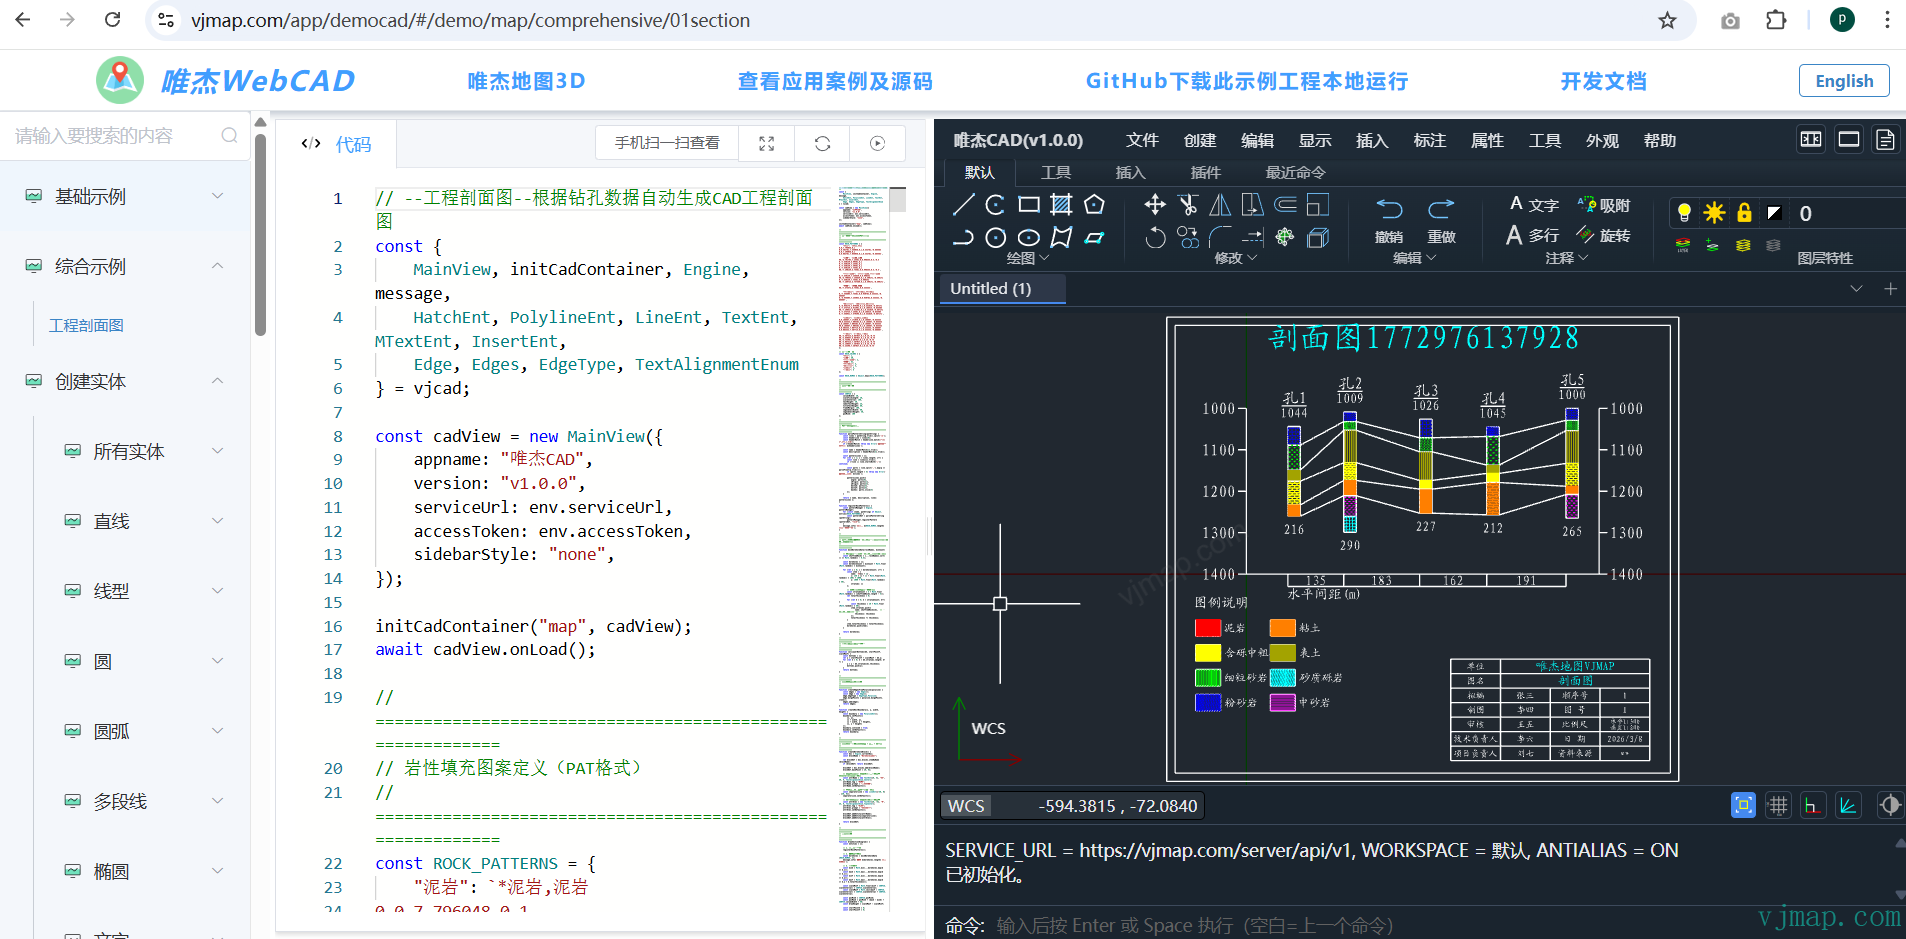Screen dimensions: 1906x939
Task: Select the Rectangle drawing tool
Action: point(1028,205)
